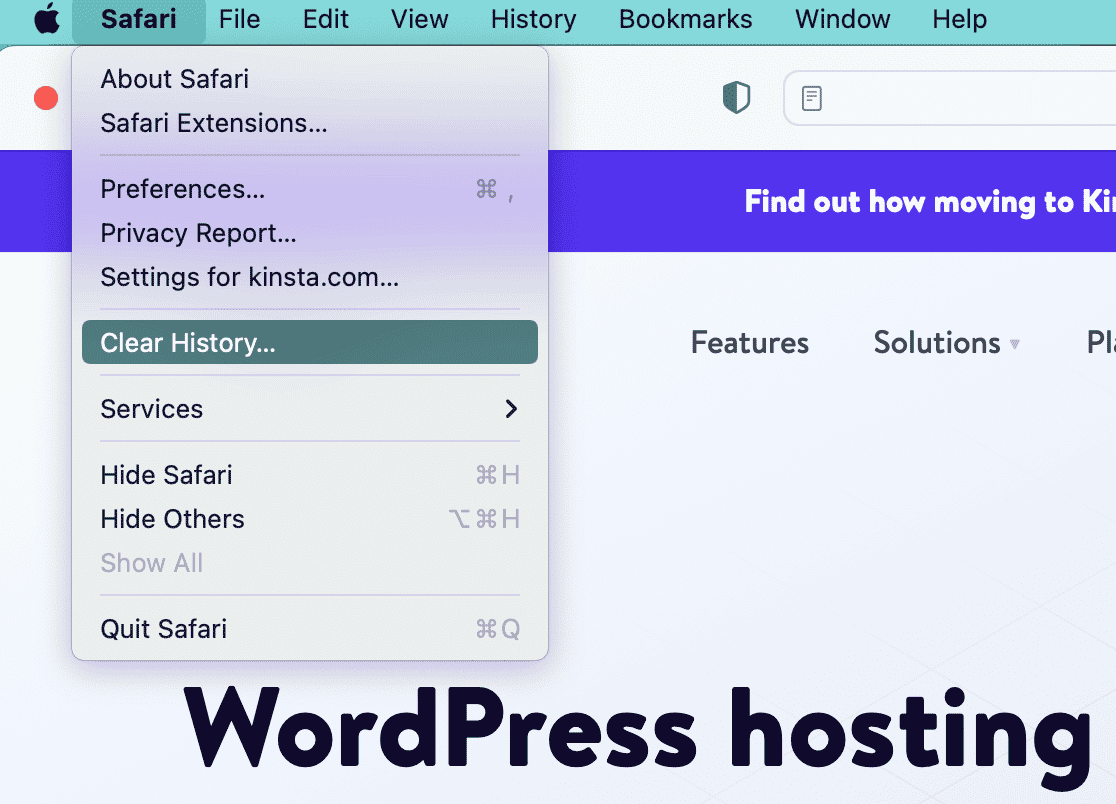Open Settings for kinsta.com…
The image size is (1116, 804).
pos(310,277)
